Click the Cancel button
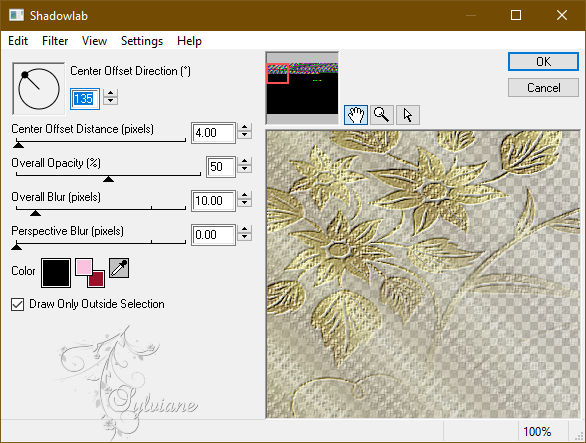Screen dimensions: 586x443 click(x=543, y=88)
